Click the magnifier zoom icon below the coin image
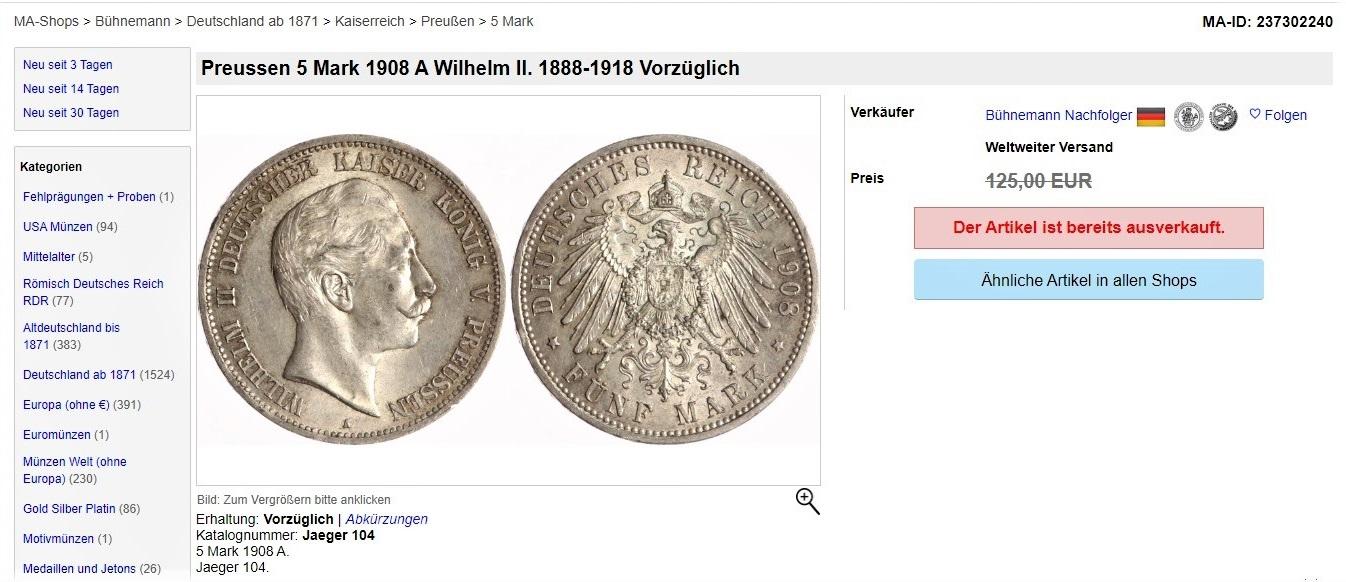Viewport: 1346px width, 582px height. [808, 502]
